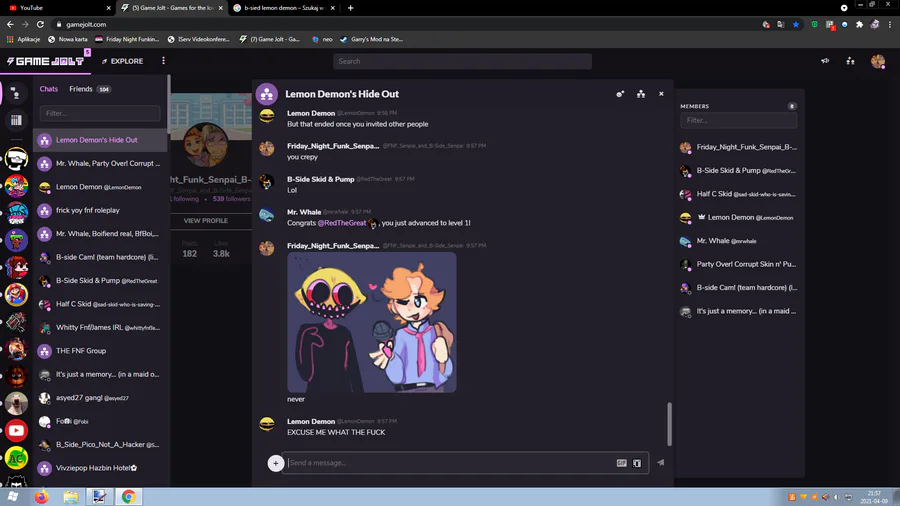Bookmark this page with the star icon
This screenshot has width=900, height=506.
(x=796, y=25)
